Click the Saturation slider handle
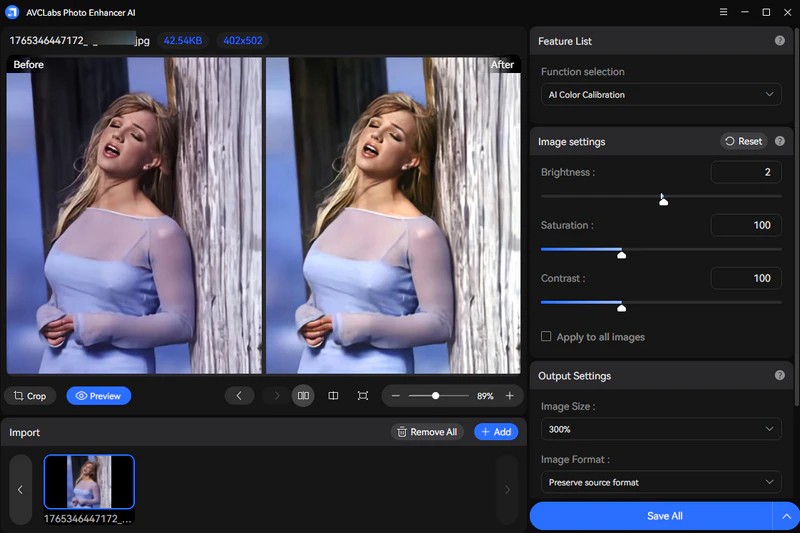 621,254
